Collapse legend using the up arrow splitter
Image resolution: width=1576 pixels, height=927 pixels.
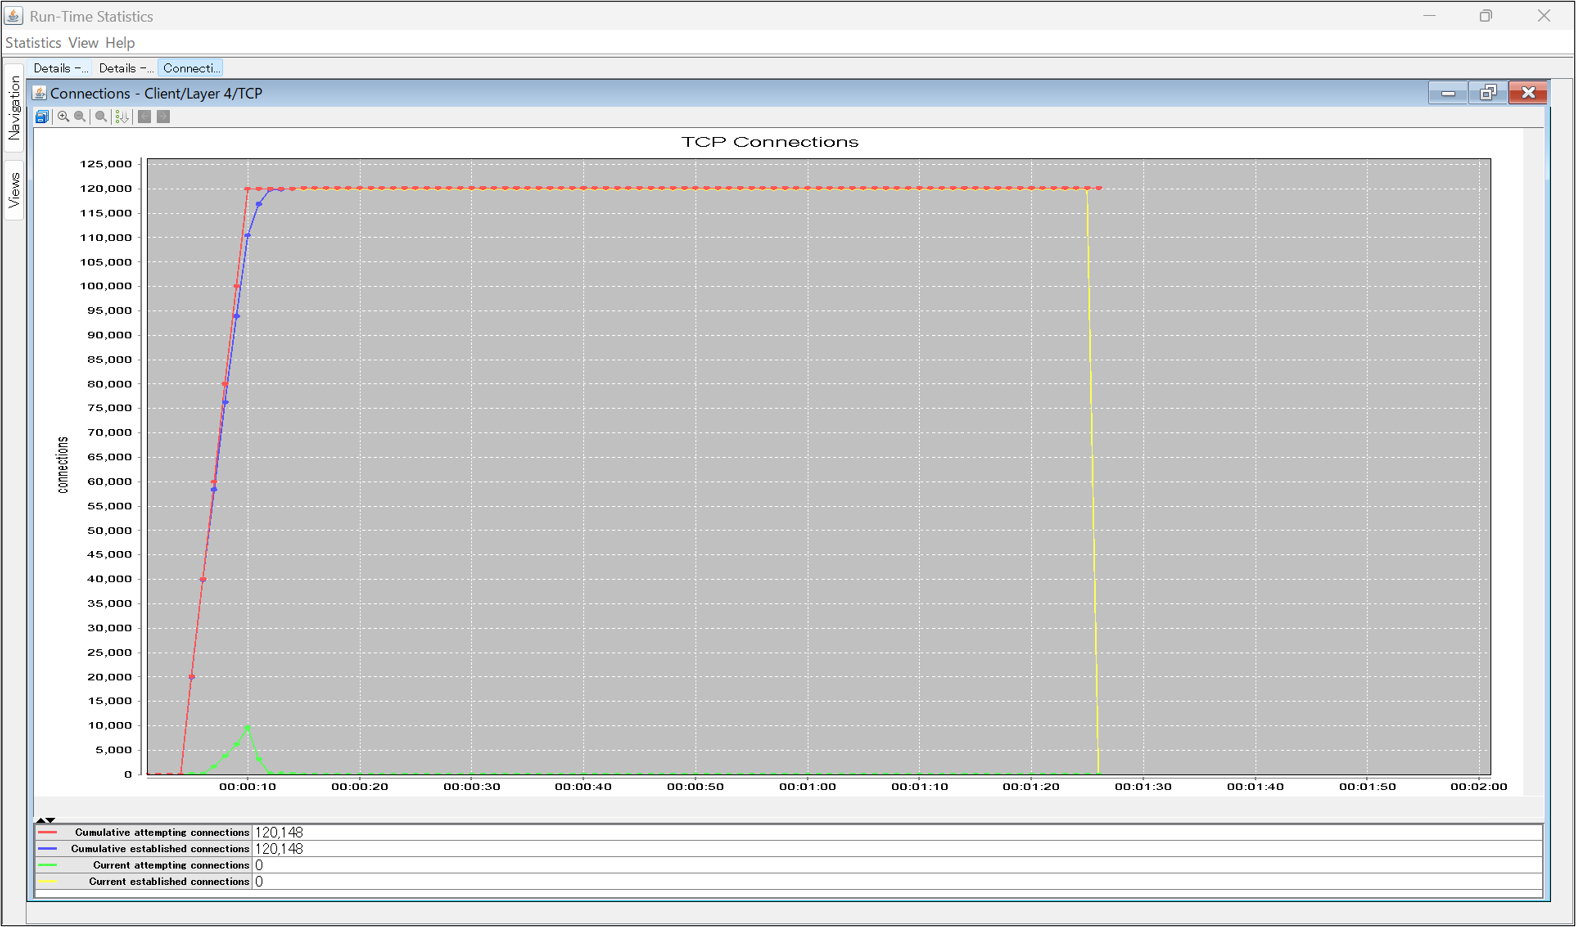click(x=40, y=819)
